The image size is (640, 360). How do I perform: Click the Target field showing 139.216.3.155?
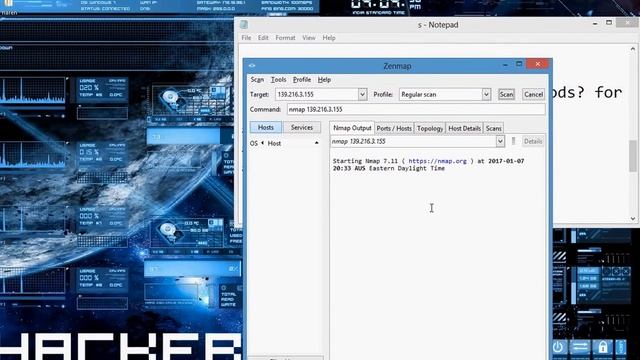point(317,94)
